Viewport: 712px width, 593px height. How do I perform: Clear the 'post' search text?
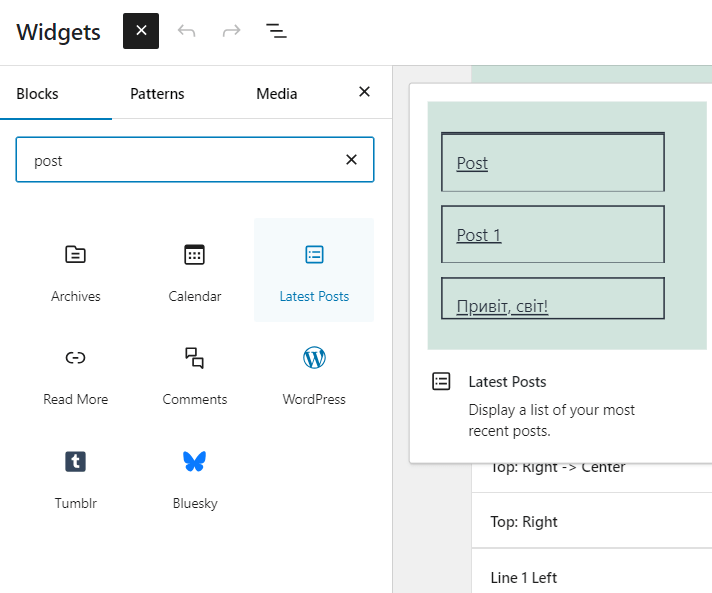[x=351, y=159]
